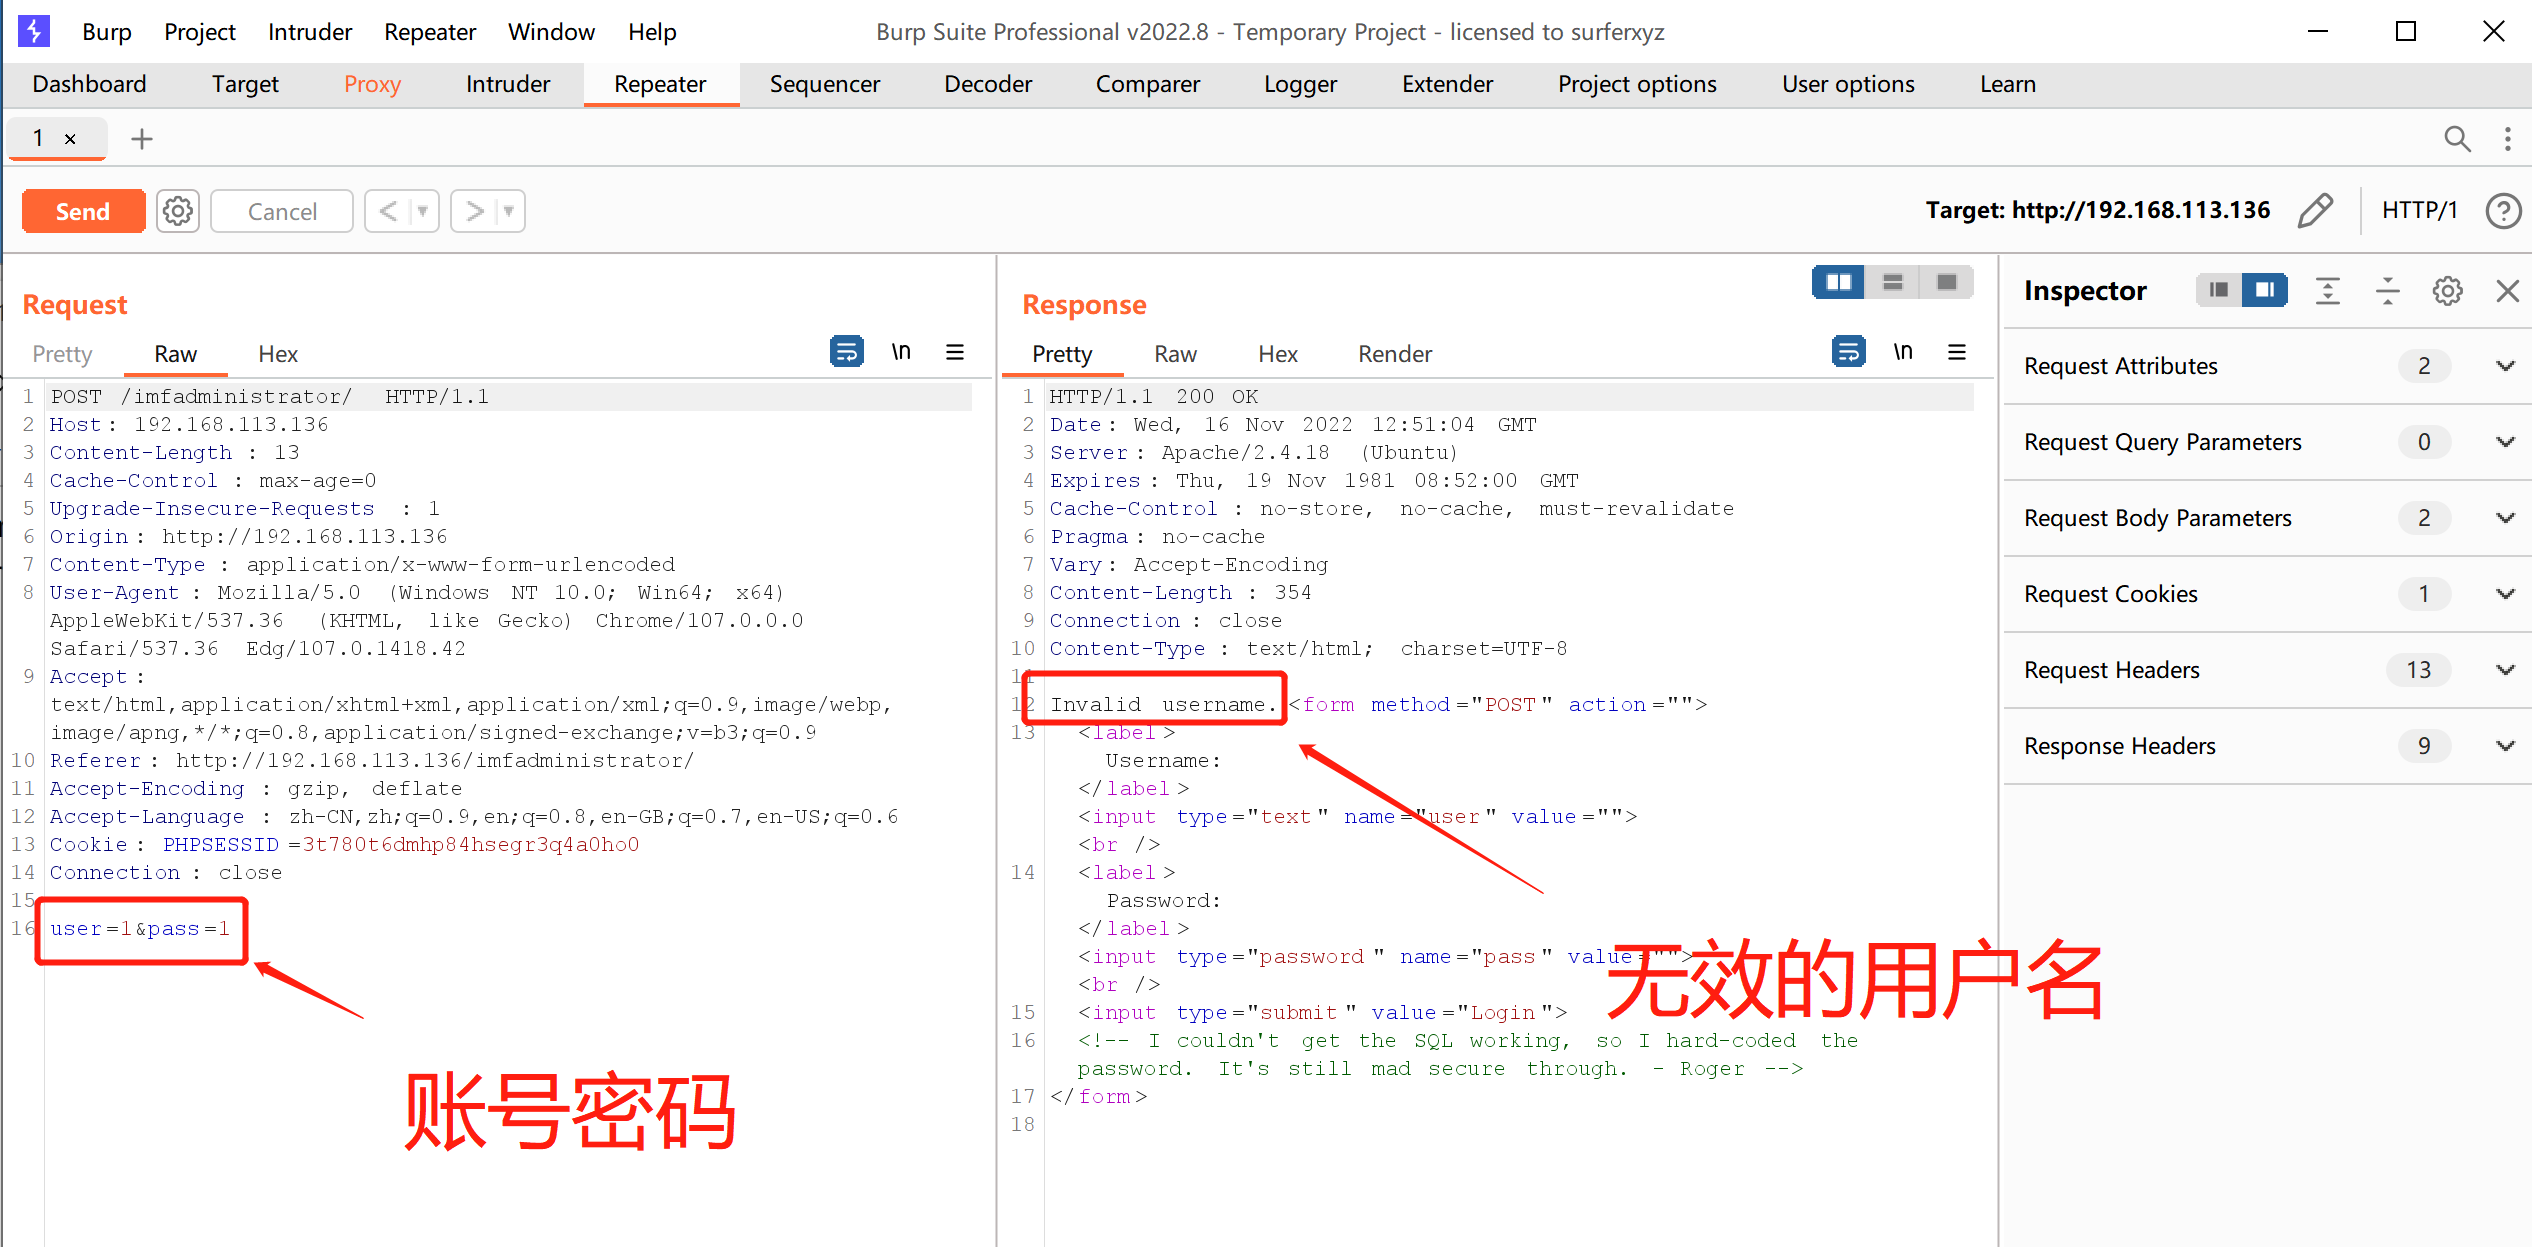2532x1247 pixels.
Task: Open the Repeater help question icon
Action: click(2503, 211)
